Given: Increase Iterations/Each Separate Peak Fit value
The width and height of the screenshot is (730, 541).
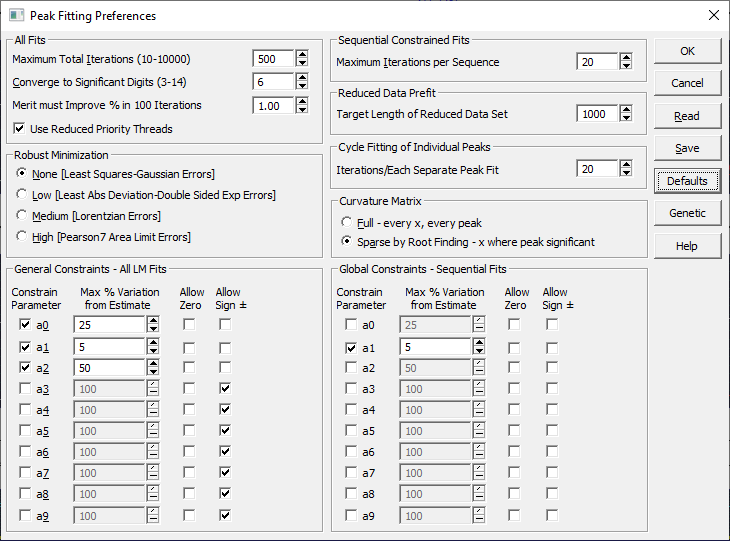Looking at the screenshot, I should point(626,165).
